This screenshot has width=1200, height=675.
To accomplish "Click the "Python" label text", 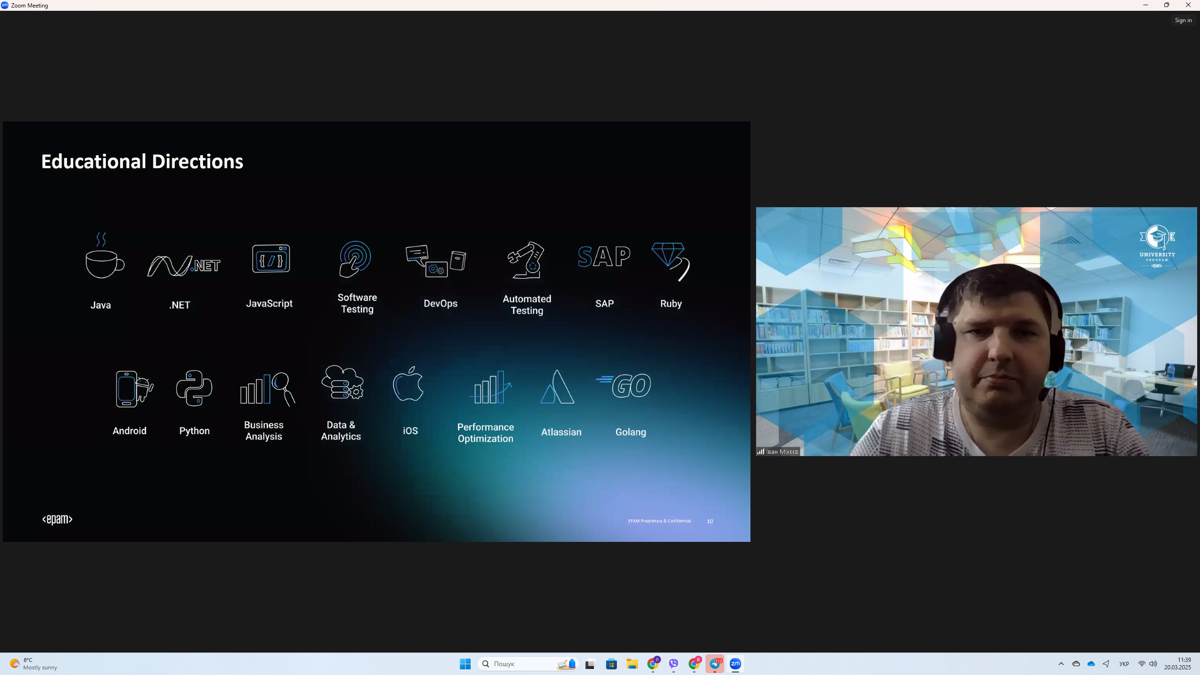I will click(194, 431).
